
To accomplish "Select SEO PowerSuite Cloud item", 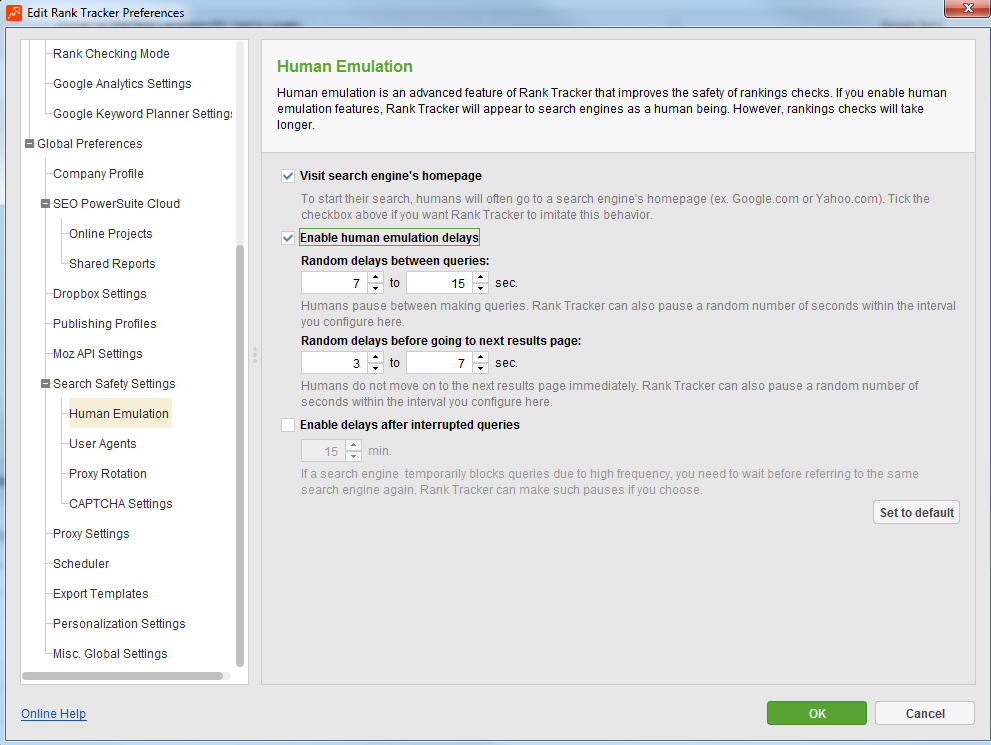I will click(x=116, y=204).
